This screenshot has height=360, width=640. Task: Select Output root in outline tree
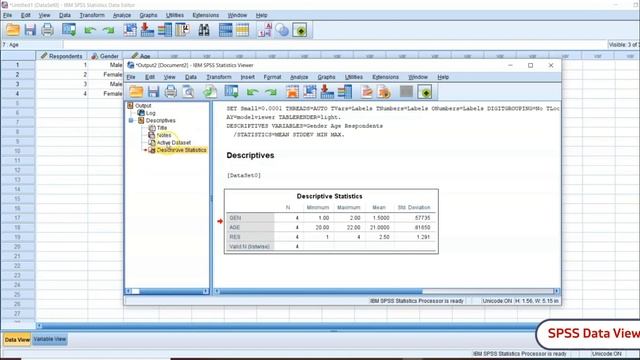(143, 105)
